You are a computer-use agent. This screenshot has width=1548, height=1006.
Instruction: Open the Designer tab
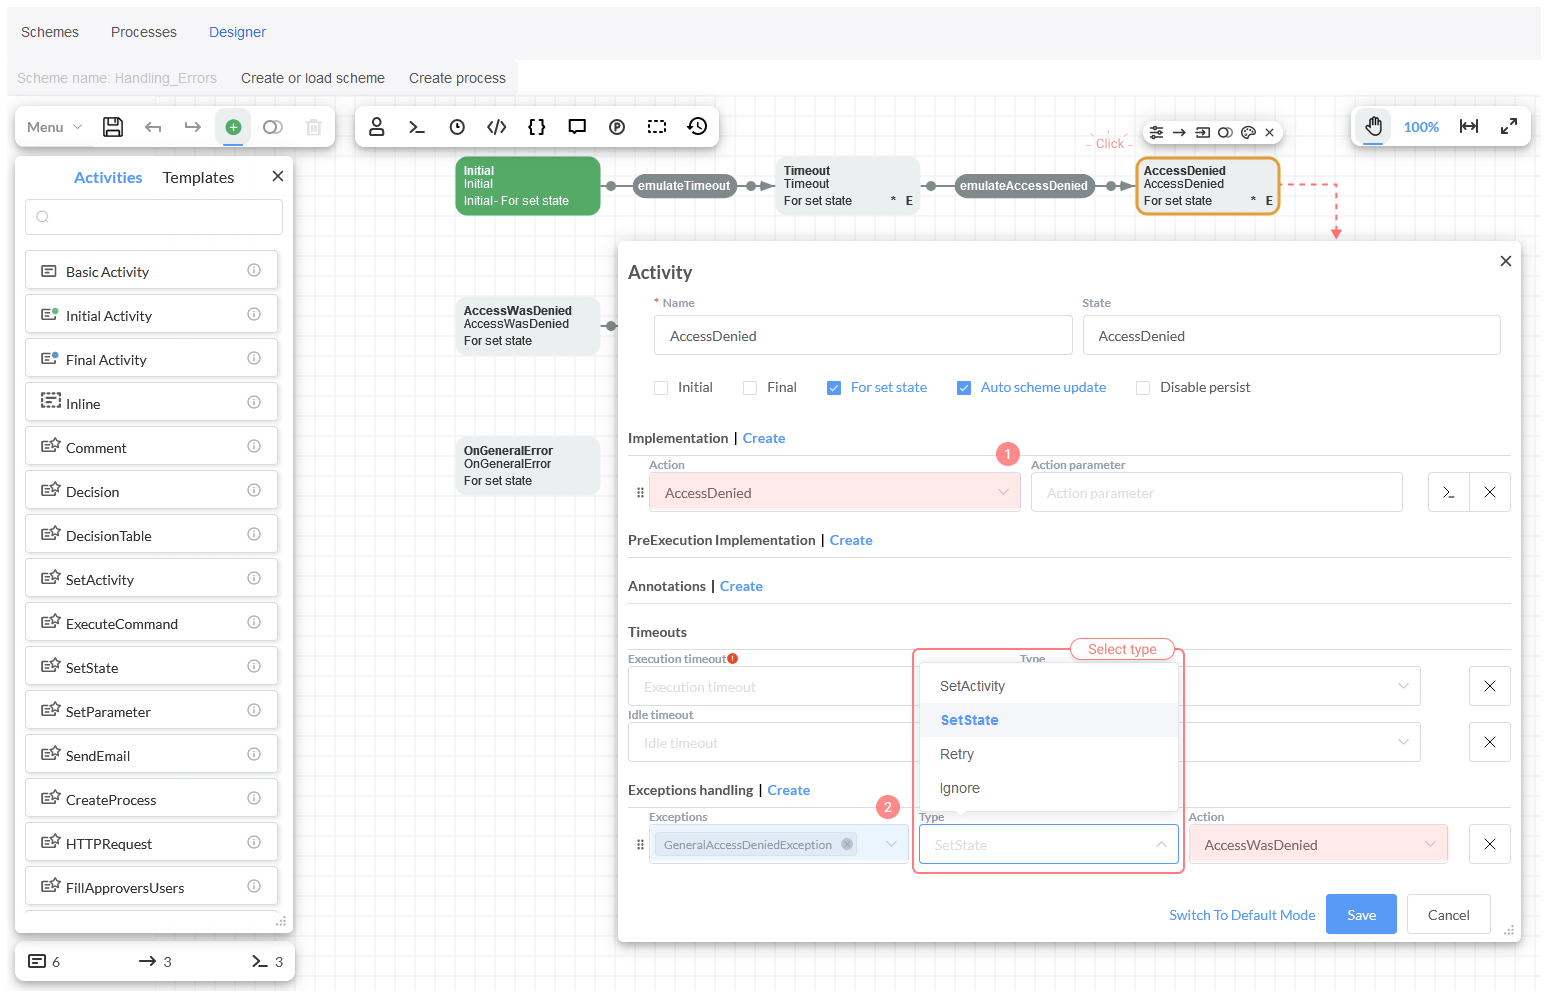click(x=237, y=32)
